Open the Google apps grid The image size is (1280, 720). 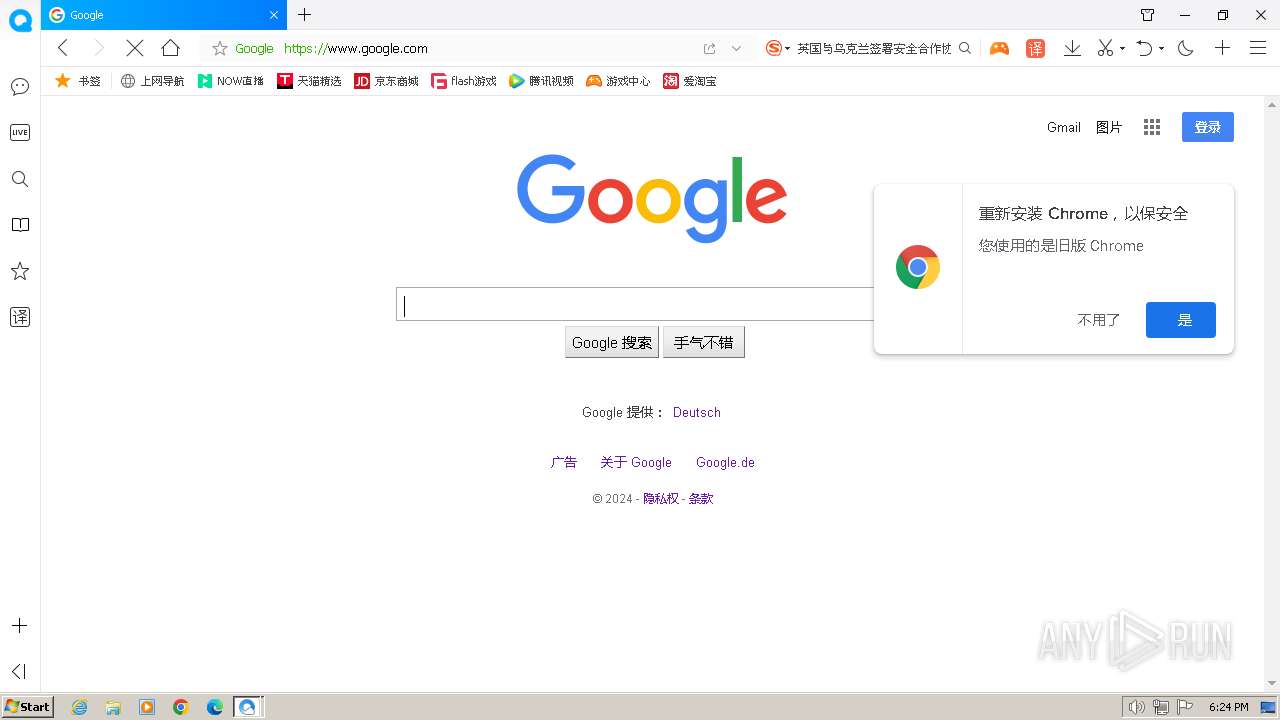[1152, 127]
